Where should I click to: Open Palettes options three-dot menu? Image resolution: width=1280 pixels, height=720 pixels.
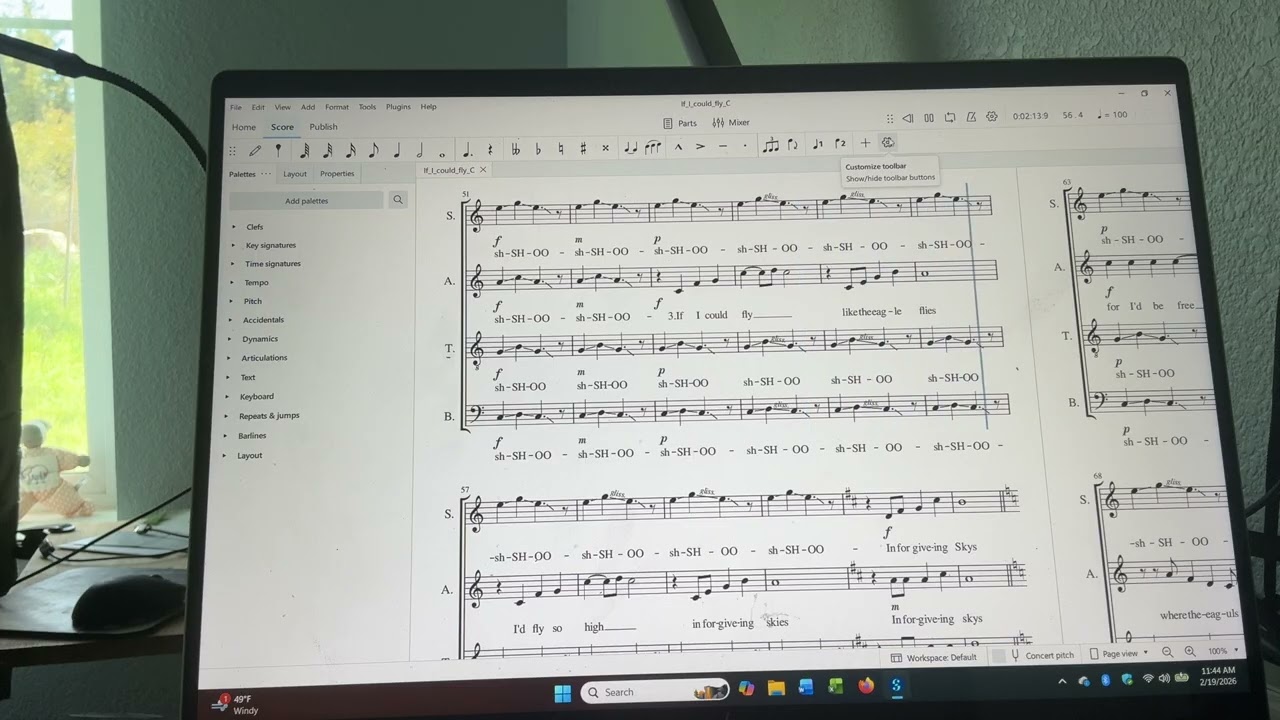[266, 174]
